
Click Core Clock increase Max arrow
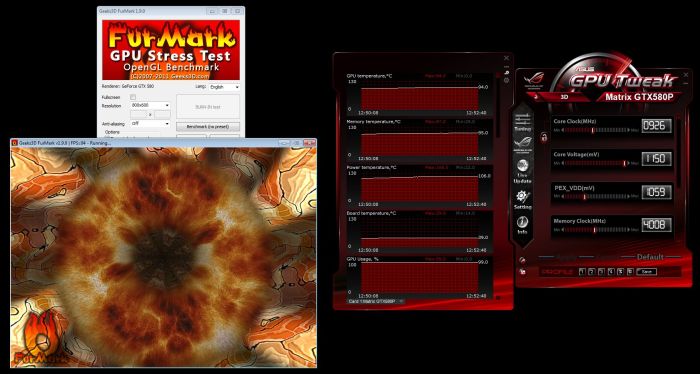[629, 130]
